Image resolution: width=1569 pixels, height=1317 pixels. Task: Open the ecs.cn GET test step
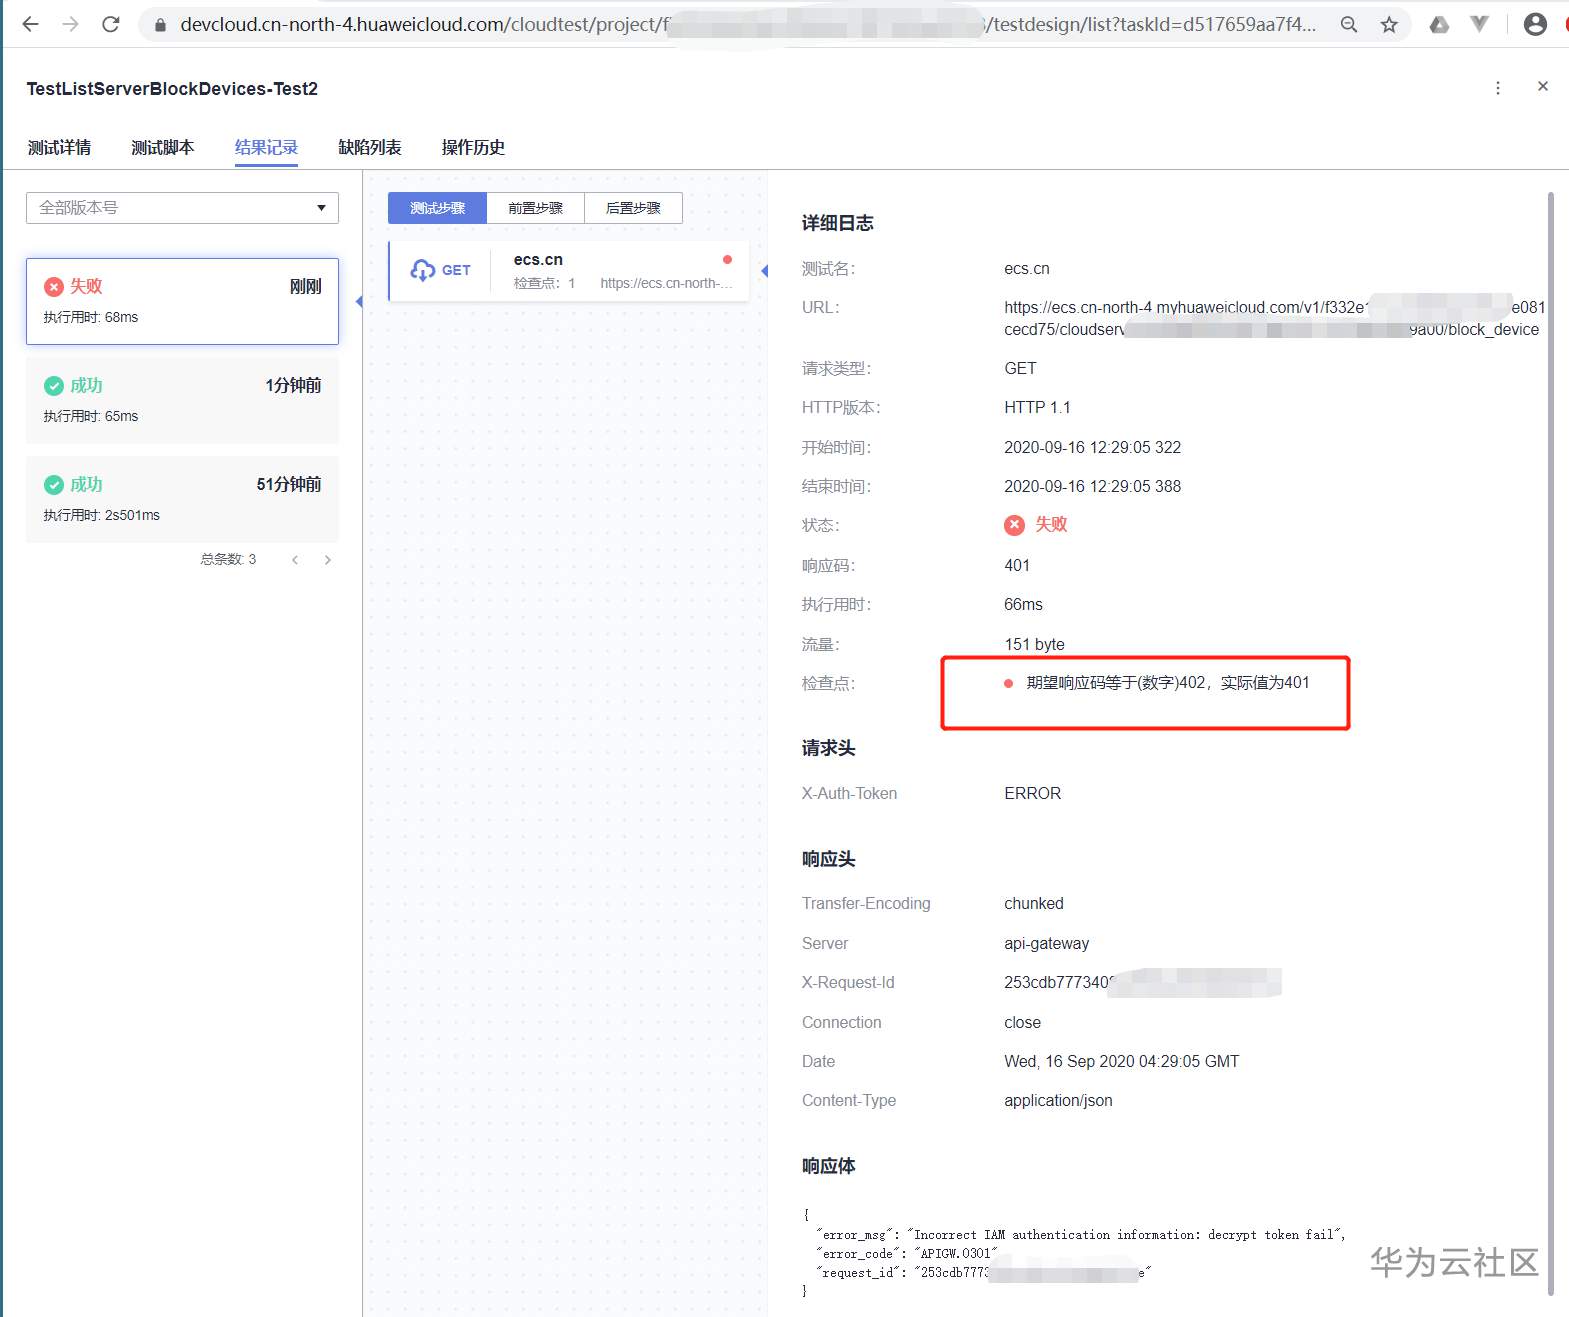click(568, 271)
